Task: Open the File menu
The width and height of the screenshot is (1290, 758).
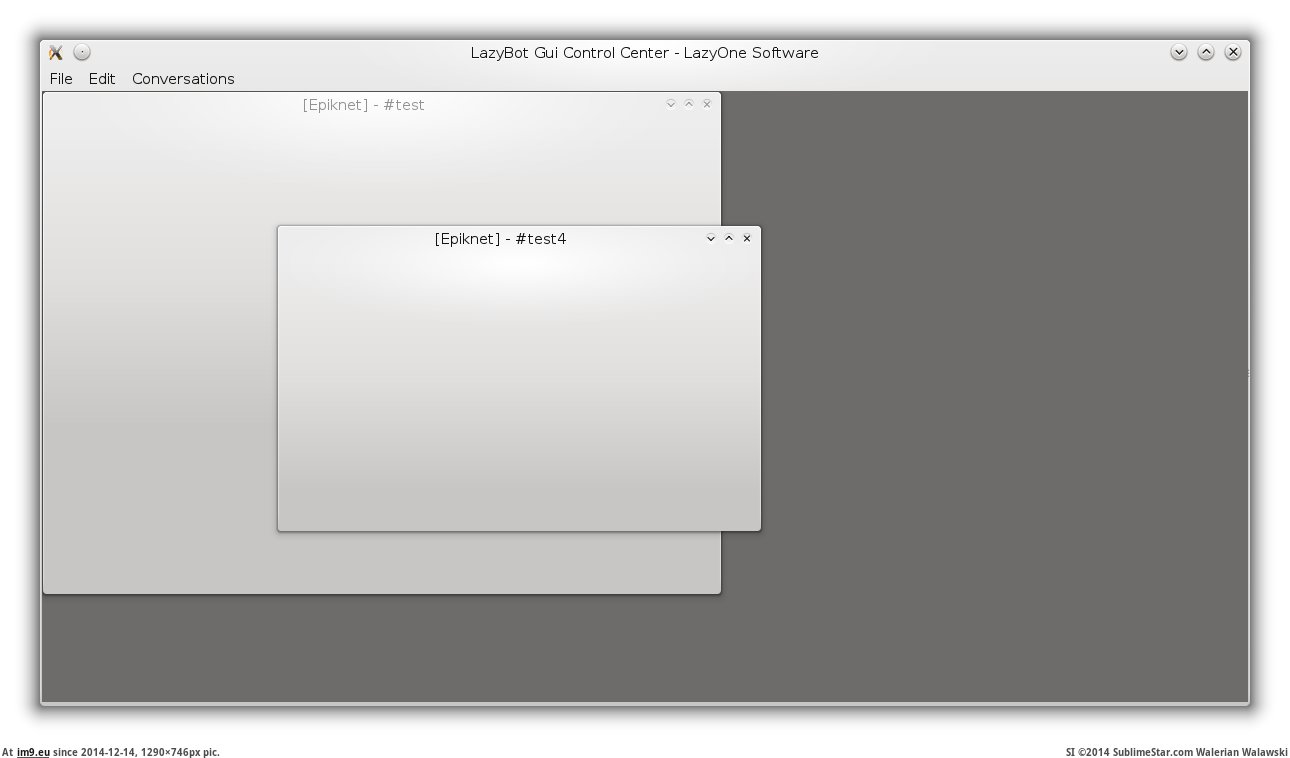Action: coord(61,79)
